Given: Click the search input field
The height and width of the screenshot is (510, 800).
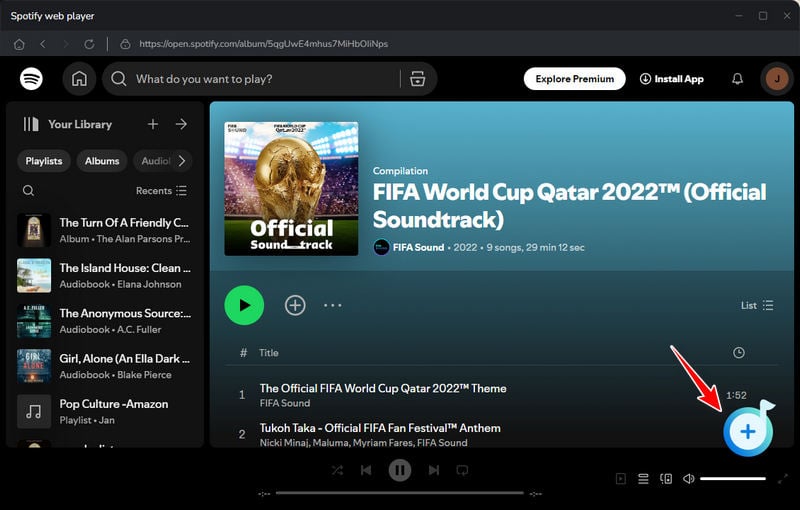Looking at the screenshot, I should (x=265, y=79).
